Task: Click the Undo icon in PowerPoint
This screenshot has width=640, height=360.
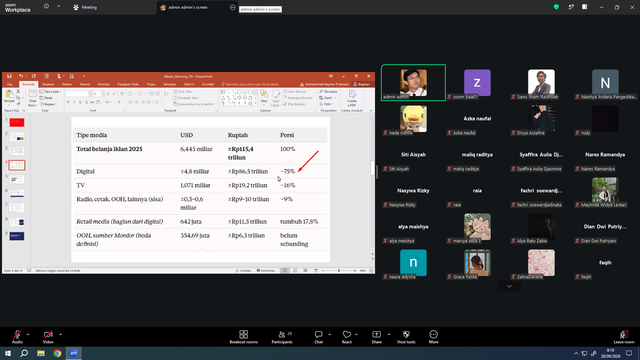Action: click(x=20, y=76)
